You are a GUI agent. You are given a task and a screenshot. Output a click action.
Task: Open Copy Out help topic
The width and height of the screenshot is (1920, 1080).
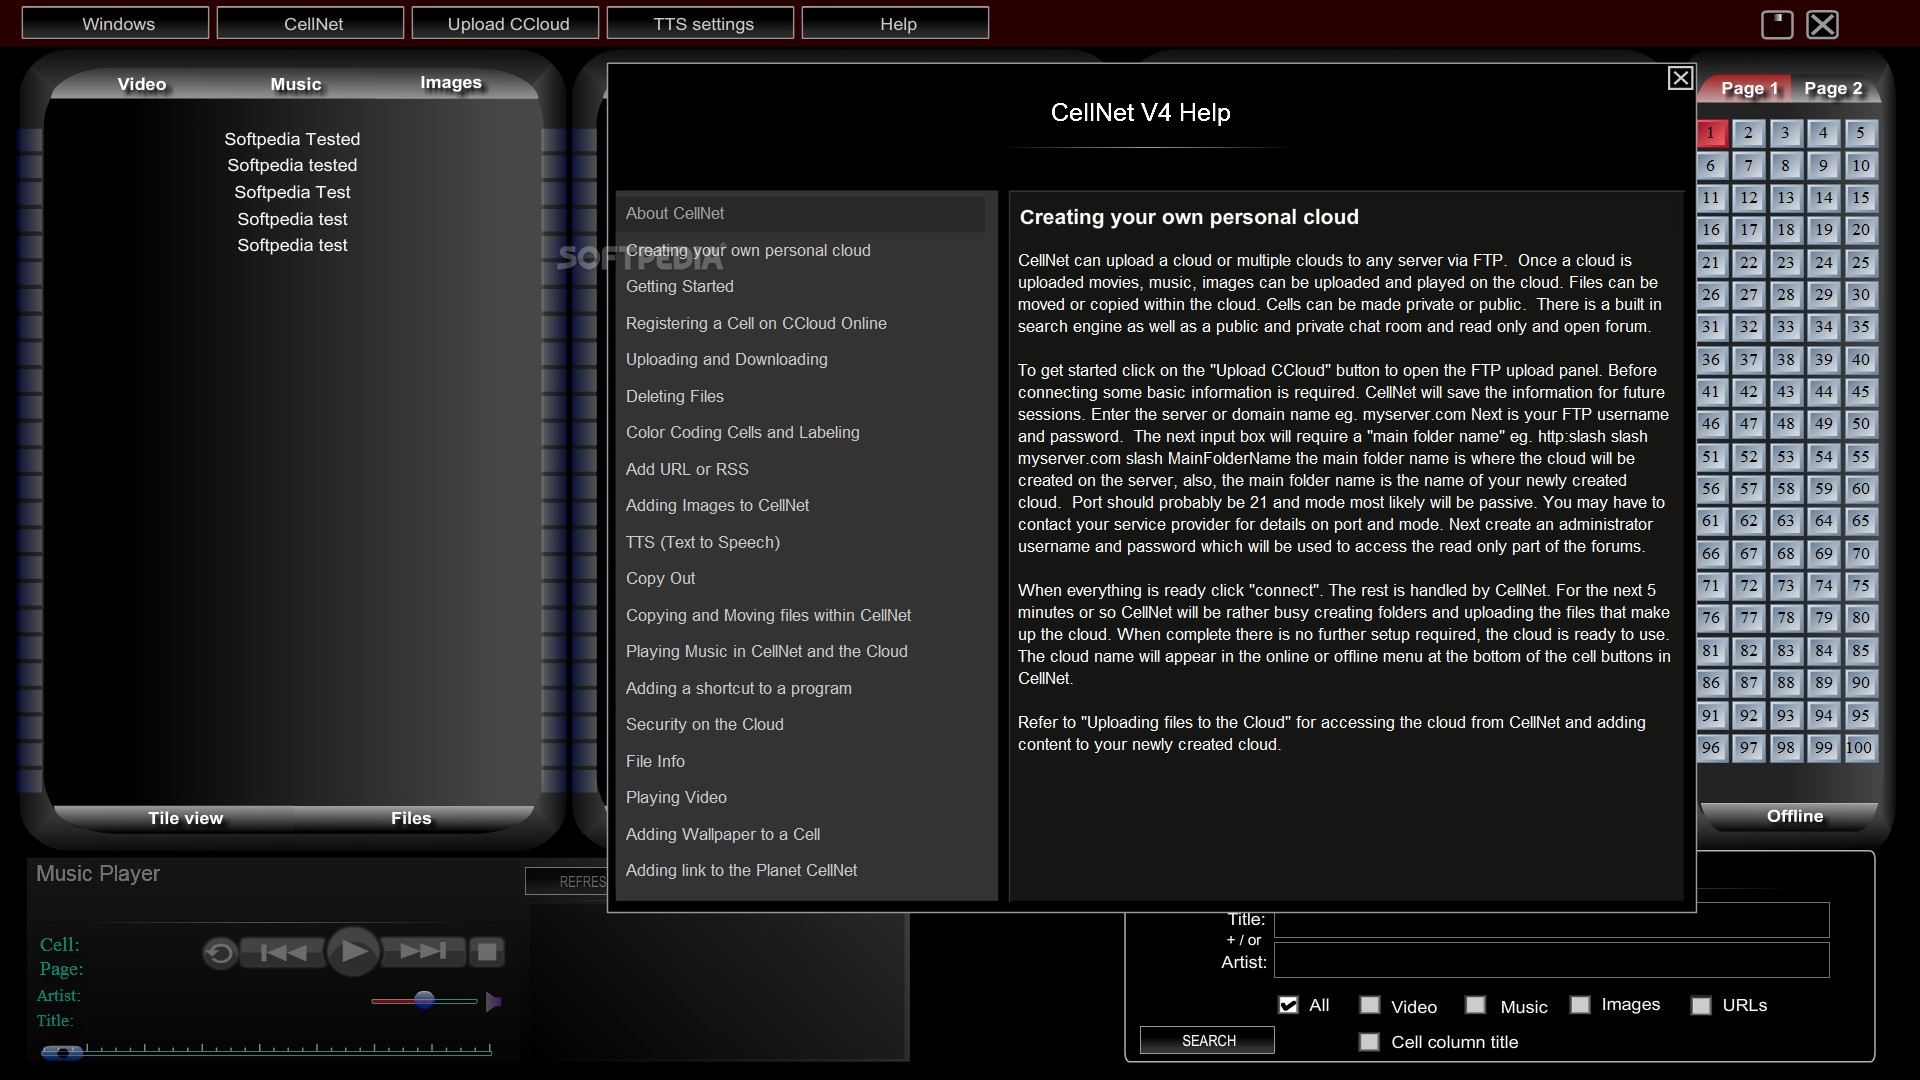661,579
